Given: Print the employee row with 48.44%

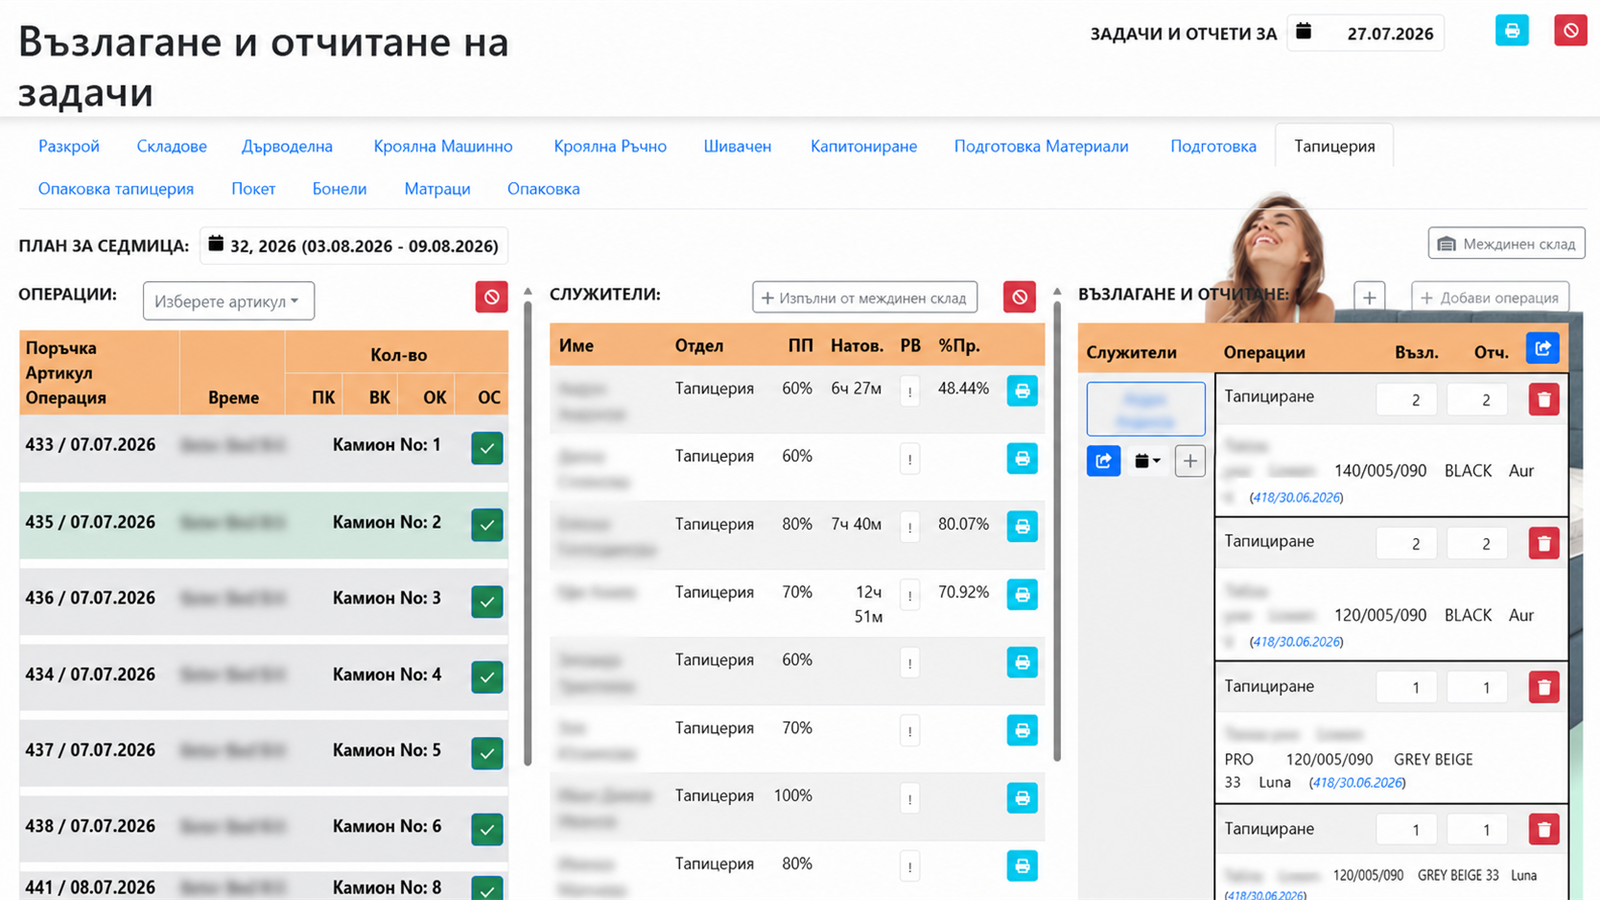Looking at the screenshot, I should coord(1022,391).
